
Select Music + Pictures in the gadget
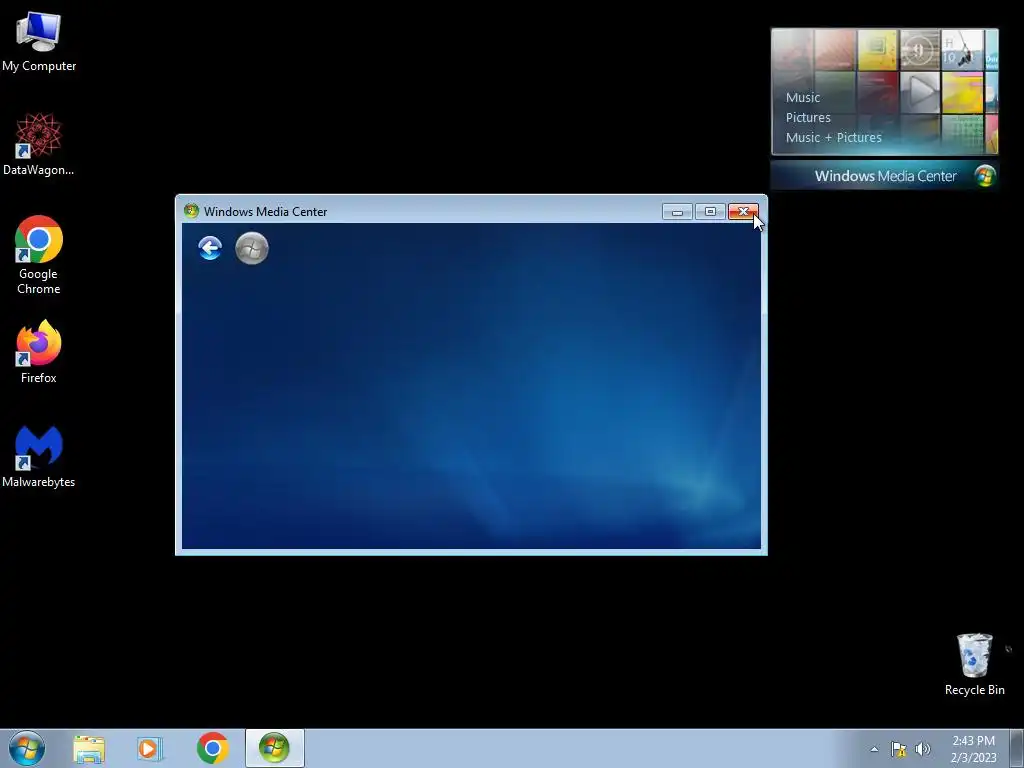point(833,137)
